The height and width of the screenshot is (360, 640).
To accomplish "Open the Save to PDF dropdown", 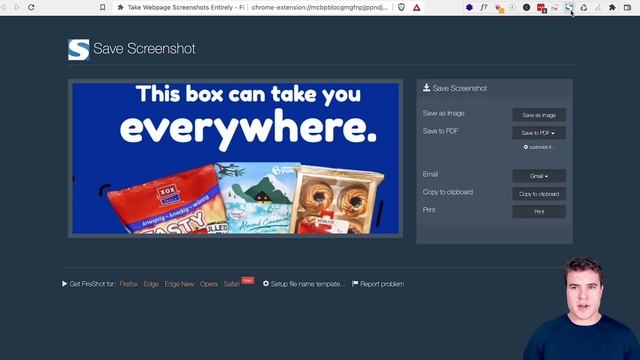I will [x=539, y=133].
